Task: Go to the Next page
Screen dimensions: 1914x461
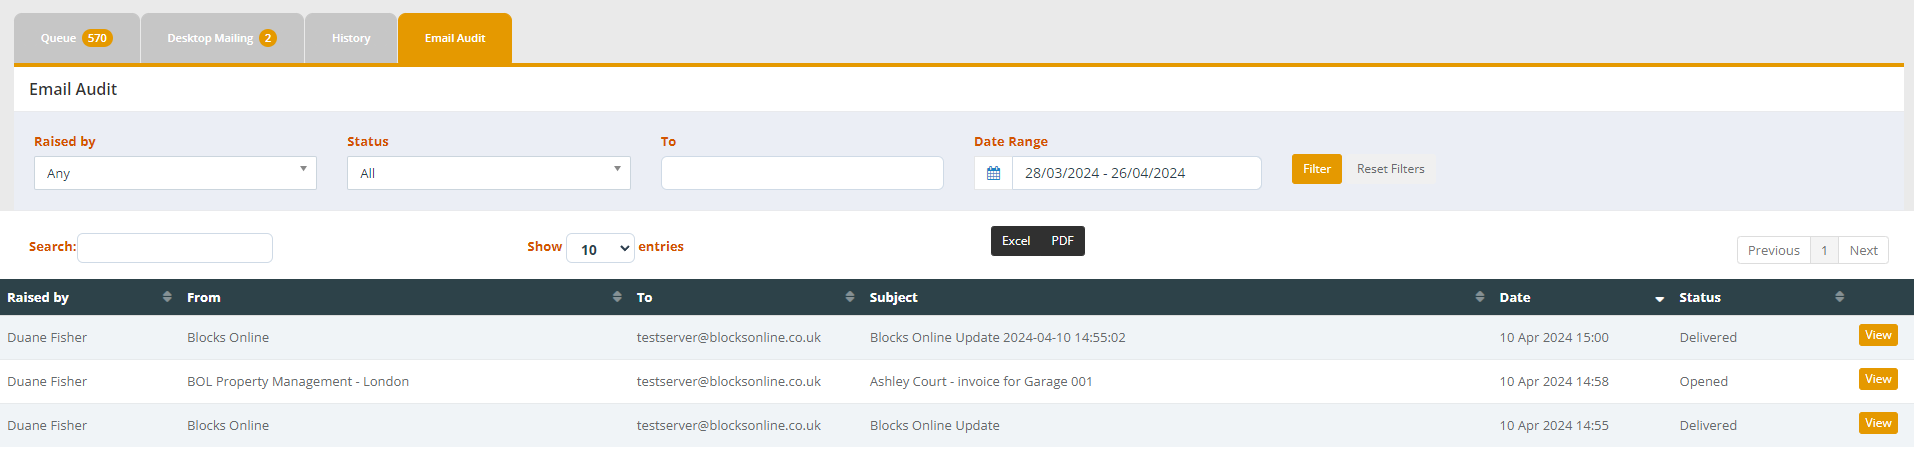Action: click(x=1863, y=250)
